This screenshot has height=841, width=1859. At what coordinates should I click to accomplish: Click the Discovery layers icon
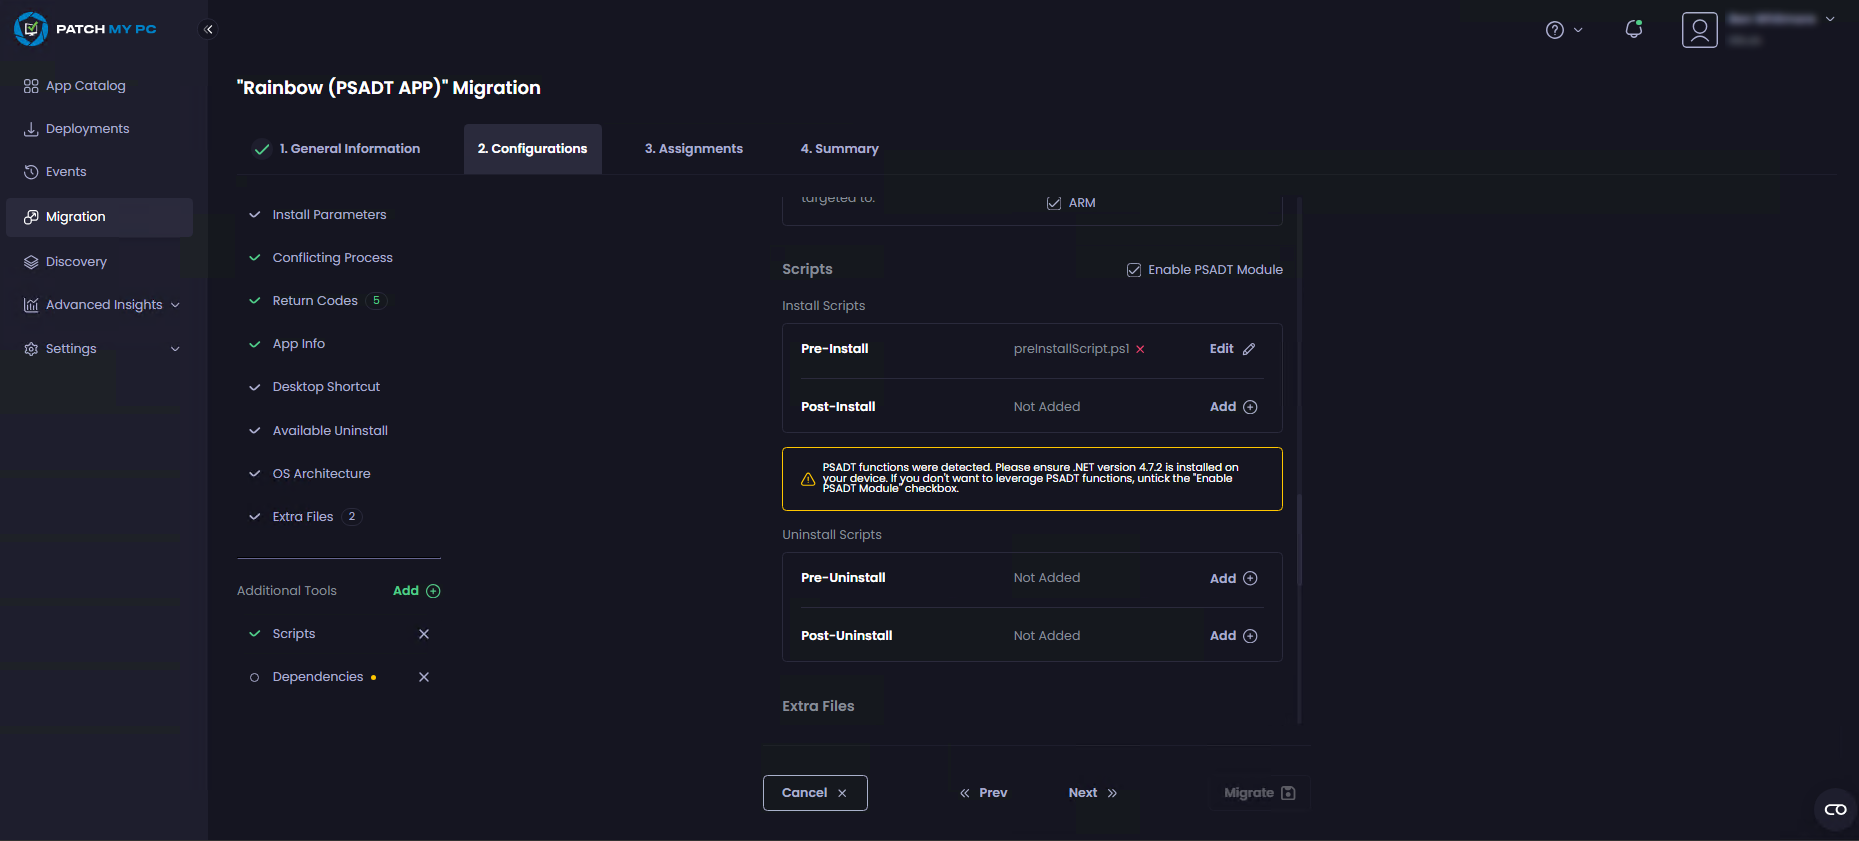[x=31, y=262]
